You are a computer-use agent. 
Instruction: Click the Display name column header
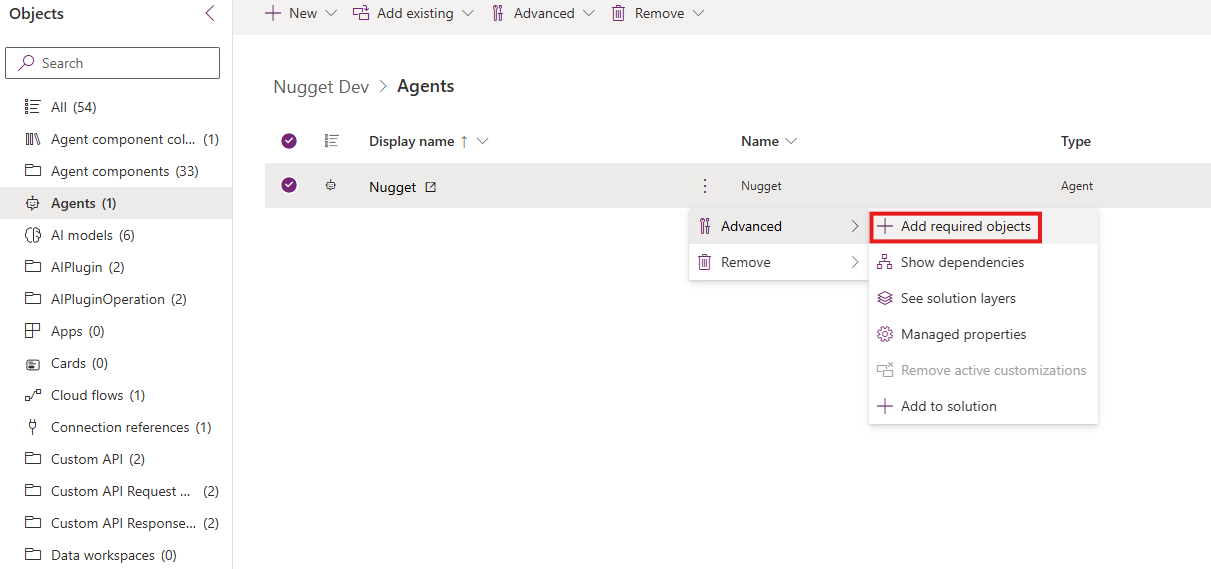pyautogui.click(x=412, y=141)
